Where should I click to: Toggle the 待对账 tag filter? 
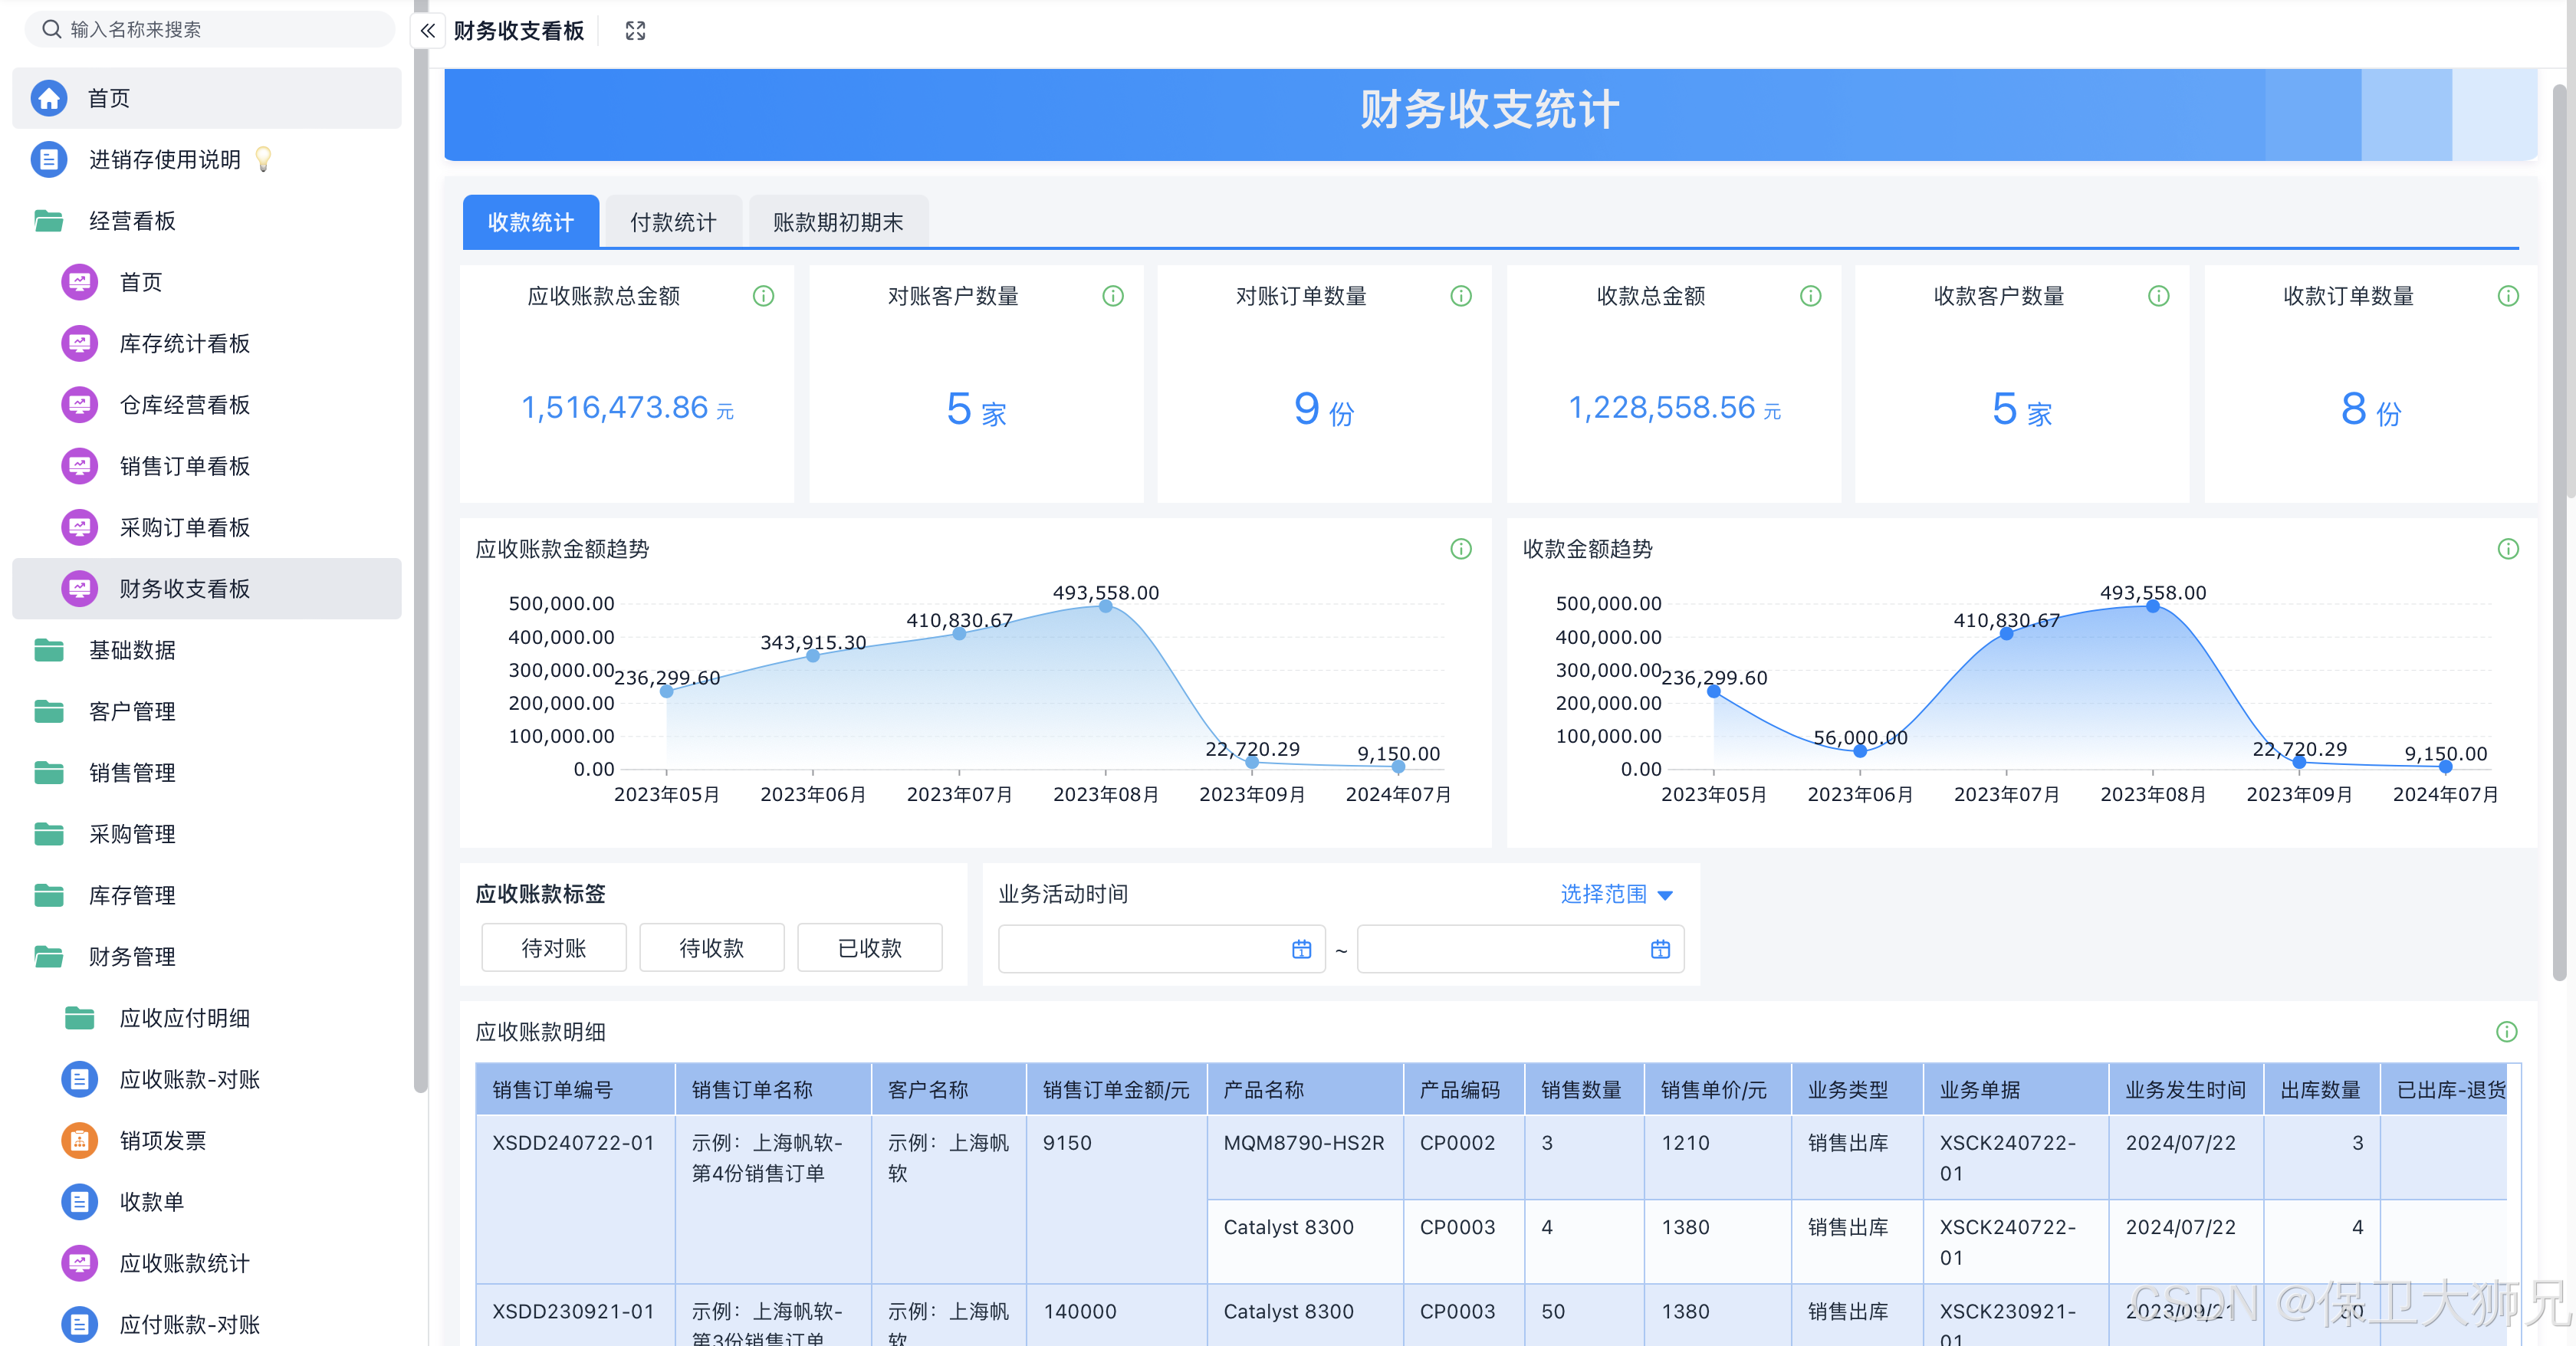coord(554,948)
